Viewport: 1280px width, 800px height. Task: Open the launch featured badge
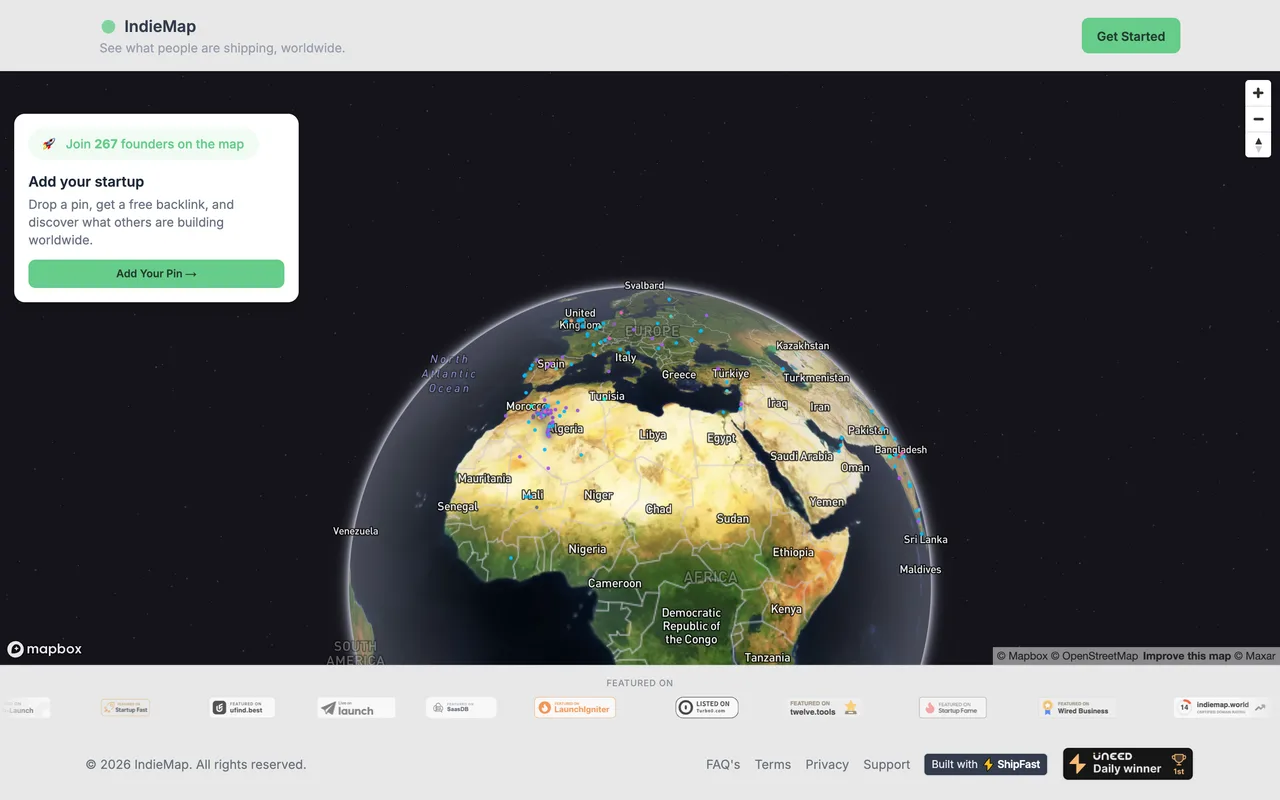[356, 707]
